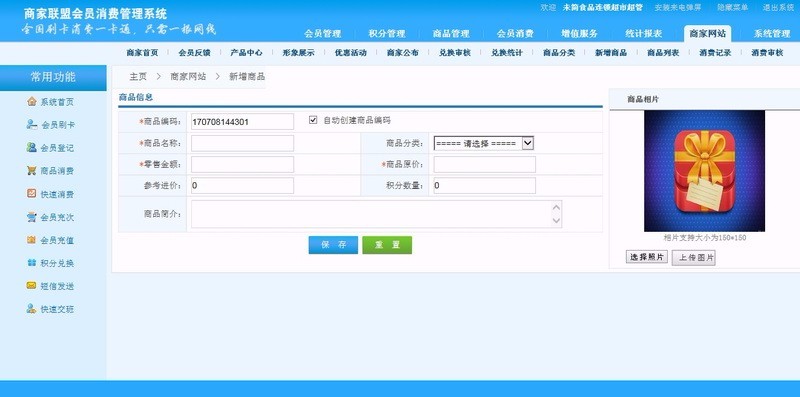Open the 会员管理 main tab
800x397 pixels.
pos(322,34)
